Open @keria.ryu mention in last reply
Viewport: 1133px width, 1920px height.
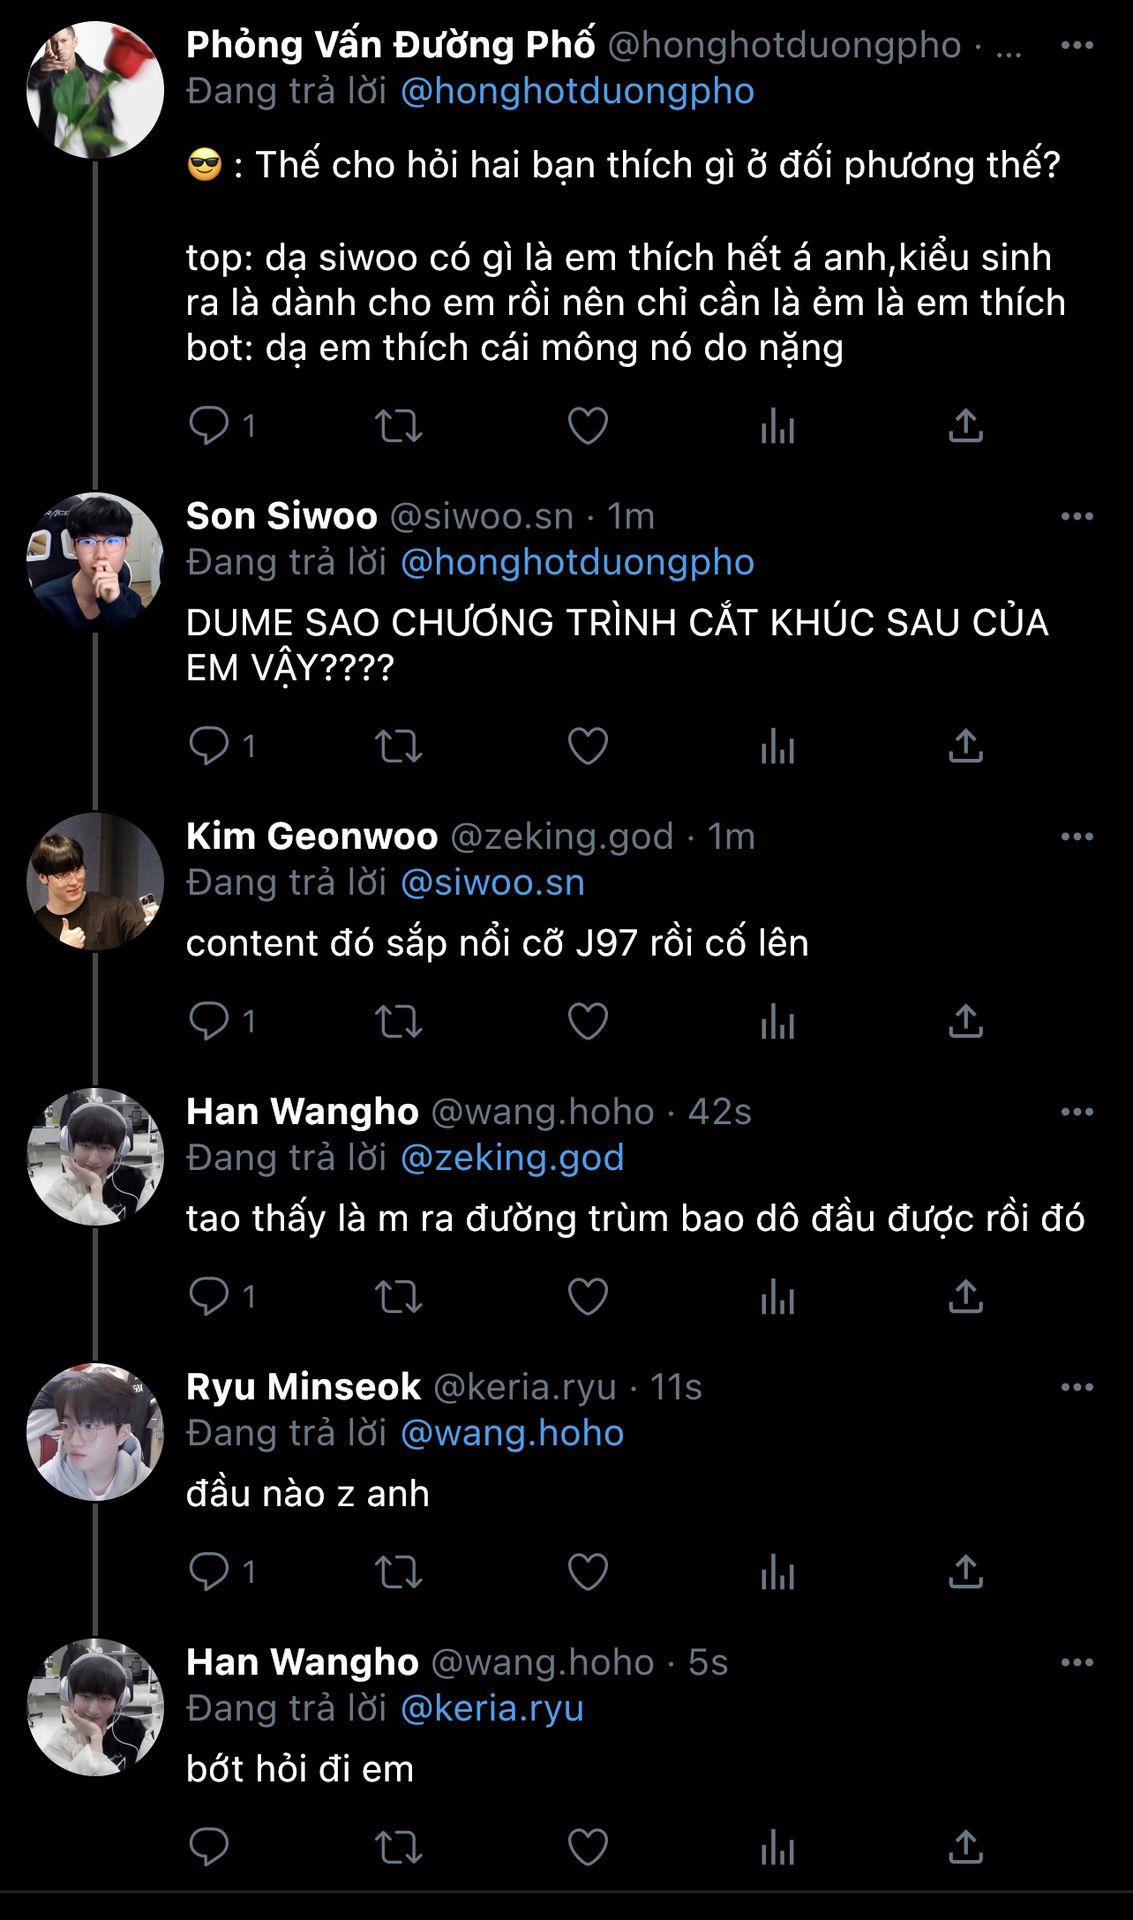pos(492,1708)
